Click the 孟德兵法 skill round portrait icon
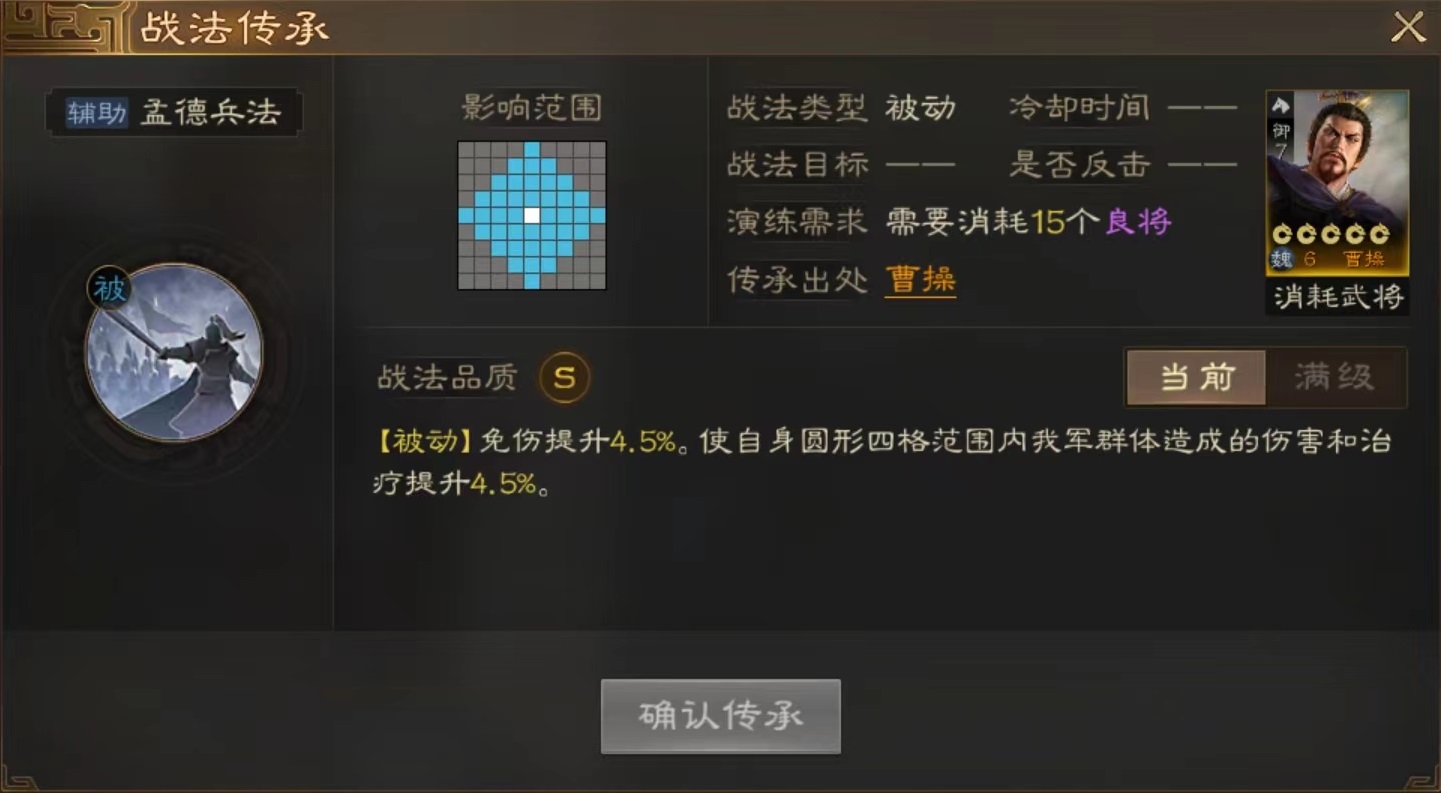The height and width of the screenshot is (793, 1441). pos(174,352)
